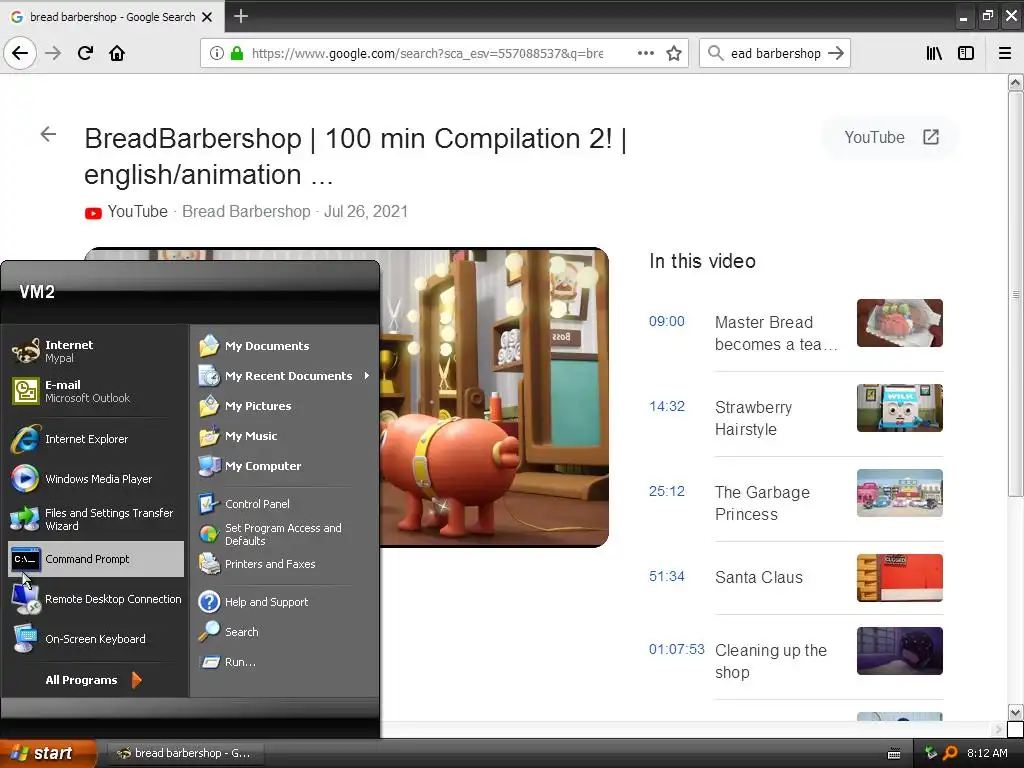Open E-mail Microsoft Outlook entry
Image resolution: width=1024 pixels, height=768 pixels.
(96, 391)
